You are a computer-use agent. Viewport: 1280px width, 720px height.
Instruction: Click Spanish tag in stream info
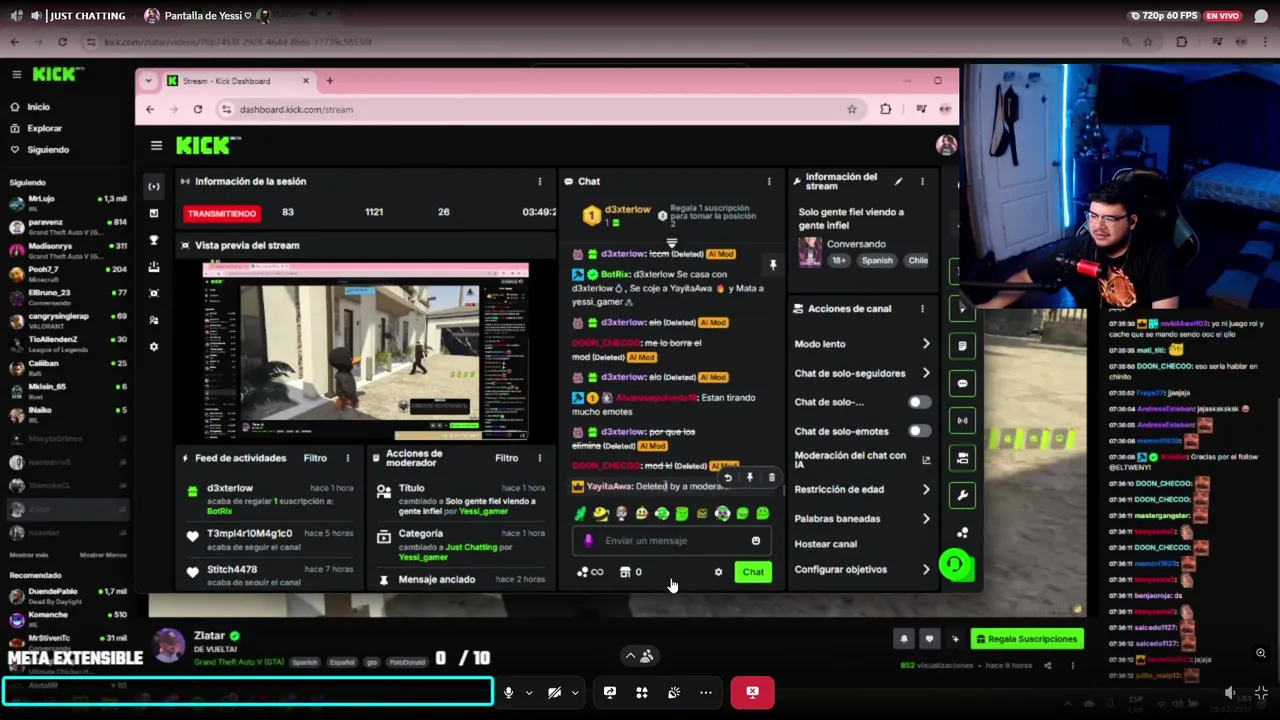877,260
